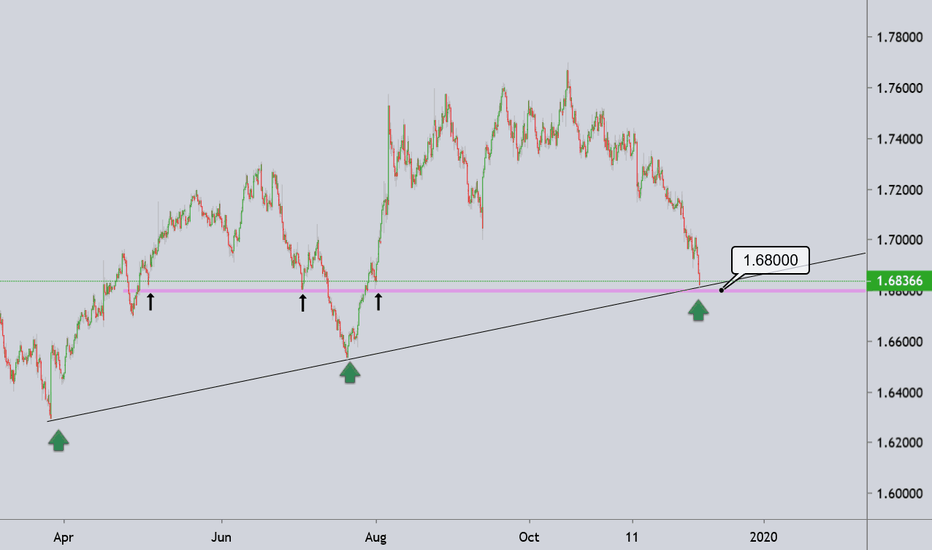The image size is (932, 550).
Task: Click the green arrow below the April low
Action: [59, 439]
